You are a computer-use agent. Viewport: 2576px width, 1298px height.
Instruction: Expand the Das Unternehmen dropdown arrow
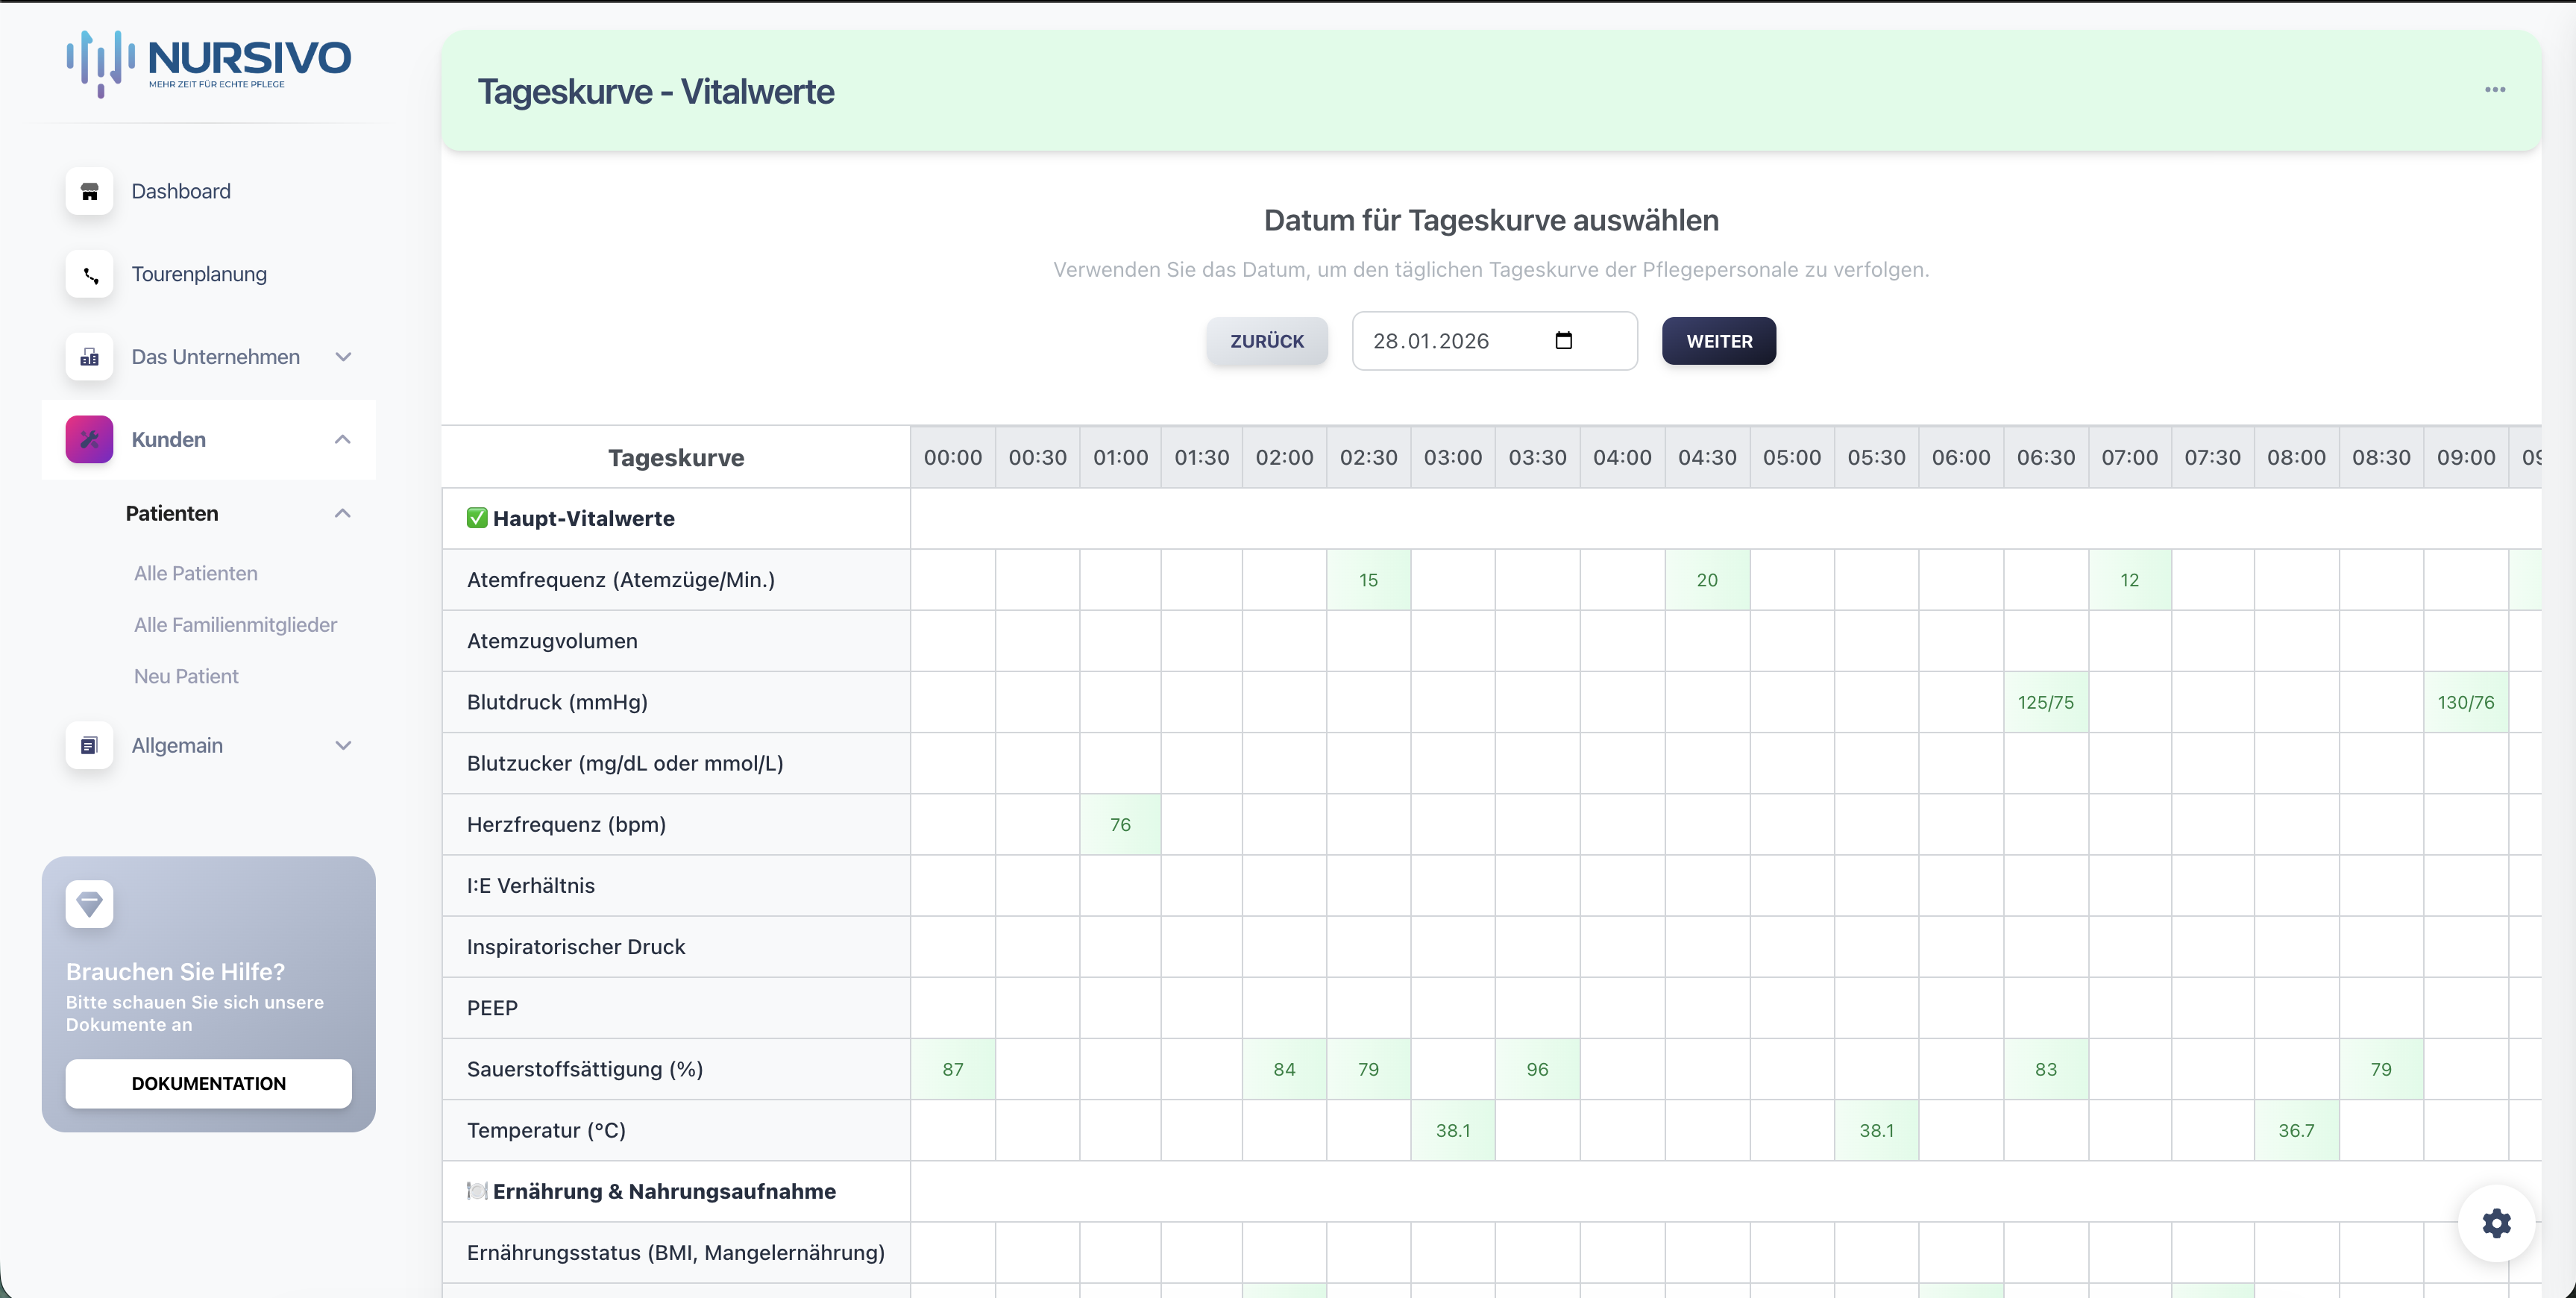click(x=343, y=357)
